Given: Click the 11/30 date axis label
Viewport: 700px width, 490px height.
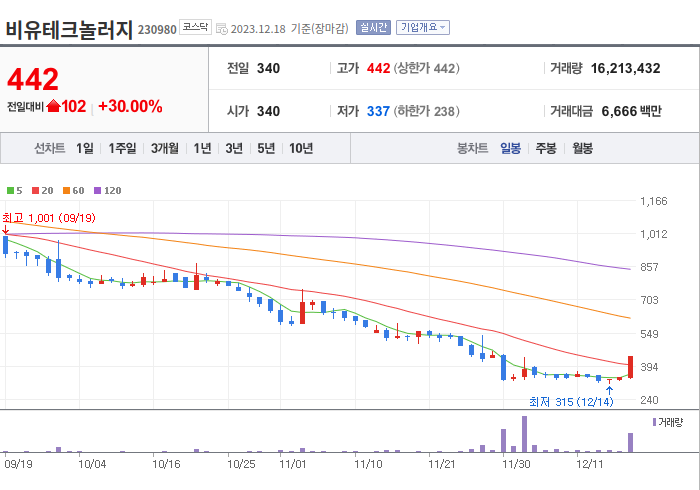Looking at the screenshot, I should [516, 464].
